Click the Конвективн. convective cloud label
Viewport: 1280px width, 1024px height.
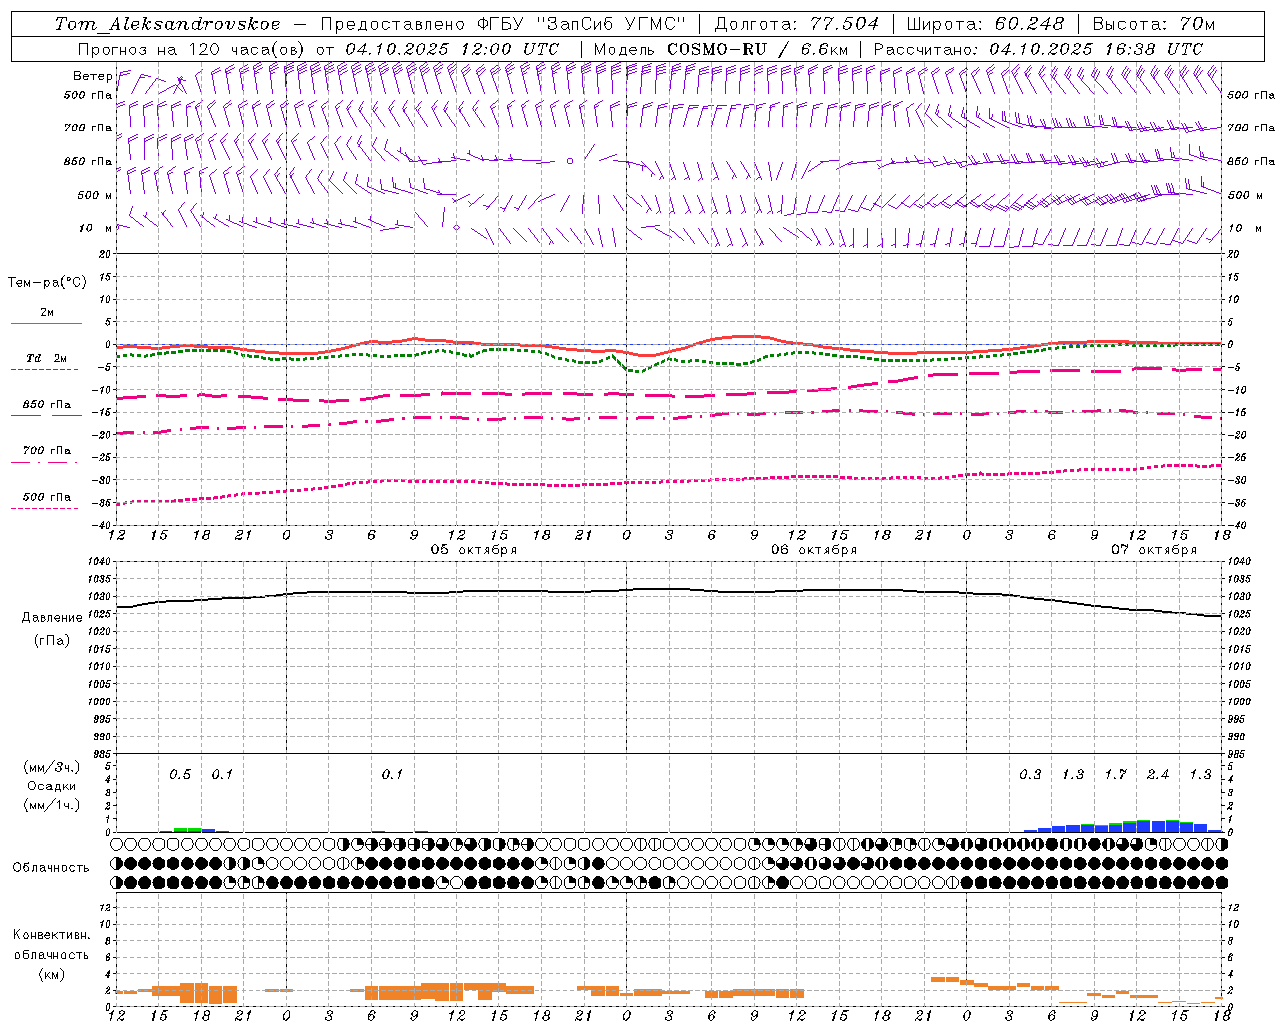click(51, 935)
